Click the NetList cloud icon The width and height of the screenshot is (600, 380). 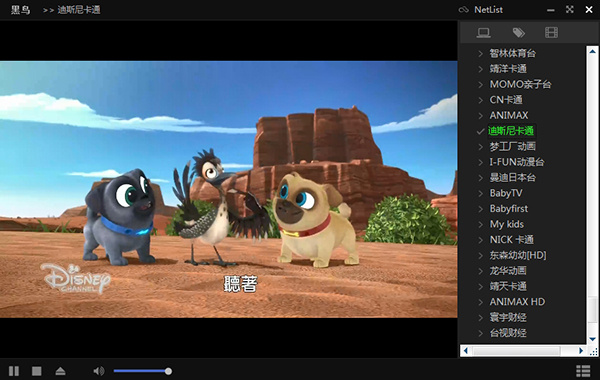pyautogui.click(x=463, y=10)
